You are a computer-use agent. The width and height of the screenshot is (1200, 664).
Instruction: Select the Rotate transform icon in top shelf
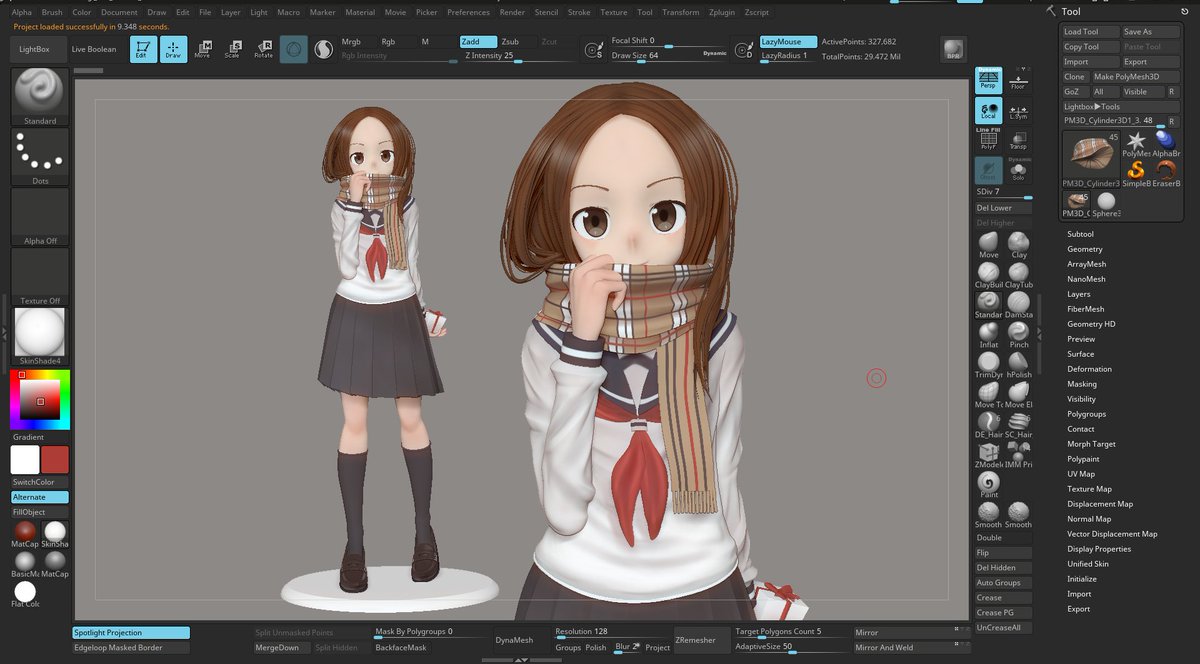[x=263, y=49]
